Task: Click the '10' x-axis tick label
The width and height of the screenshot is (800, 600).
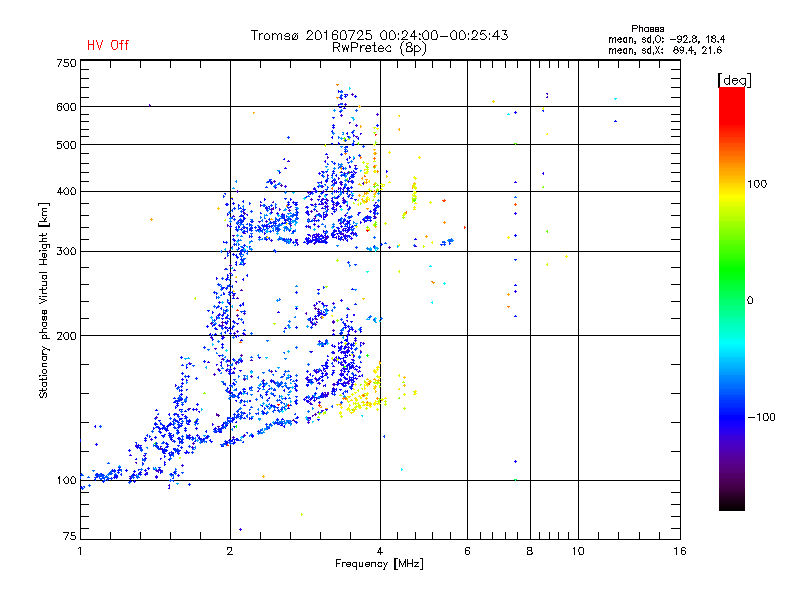Action: pos(578,551)
